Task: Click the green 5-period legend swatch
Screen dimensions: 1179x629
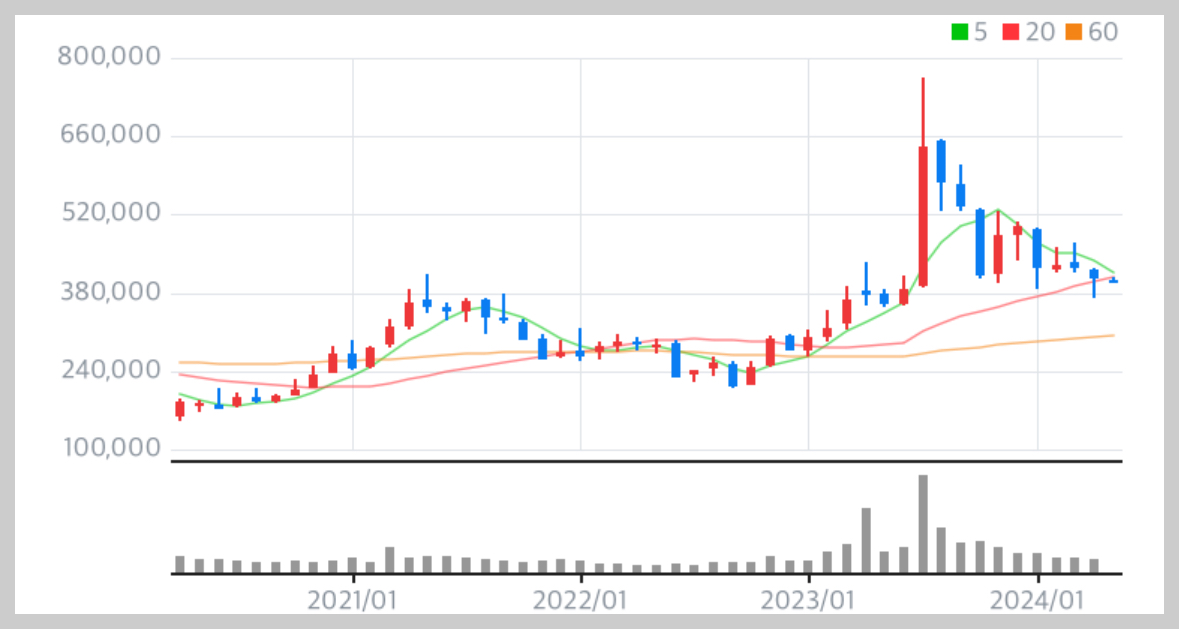Action: point(959,32)
